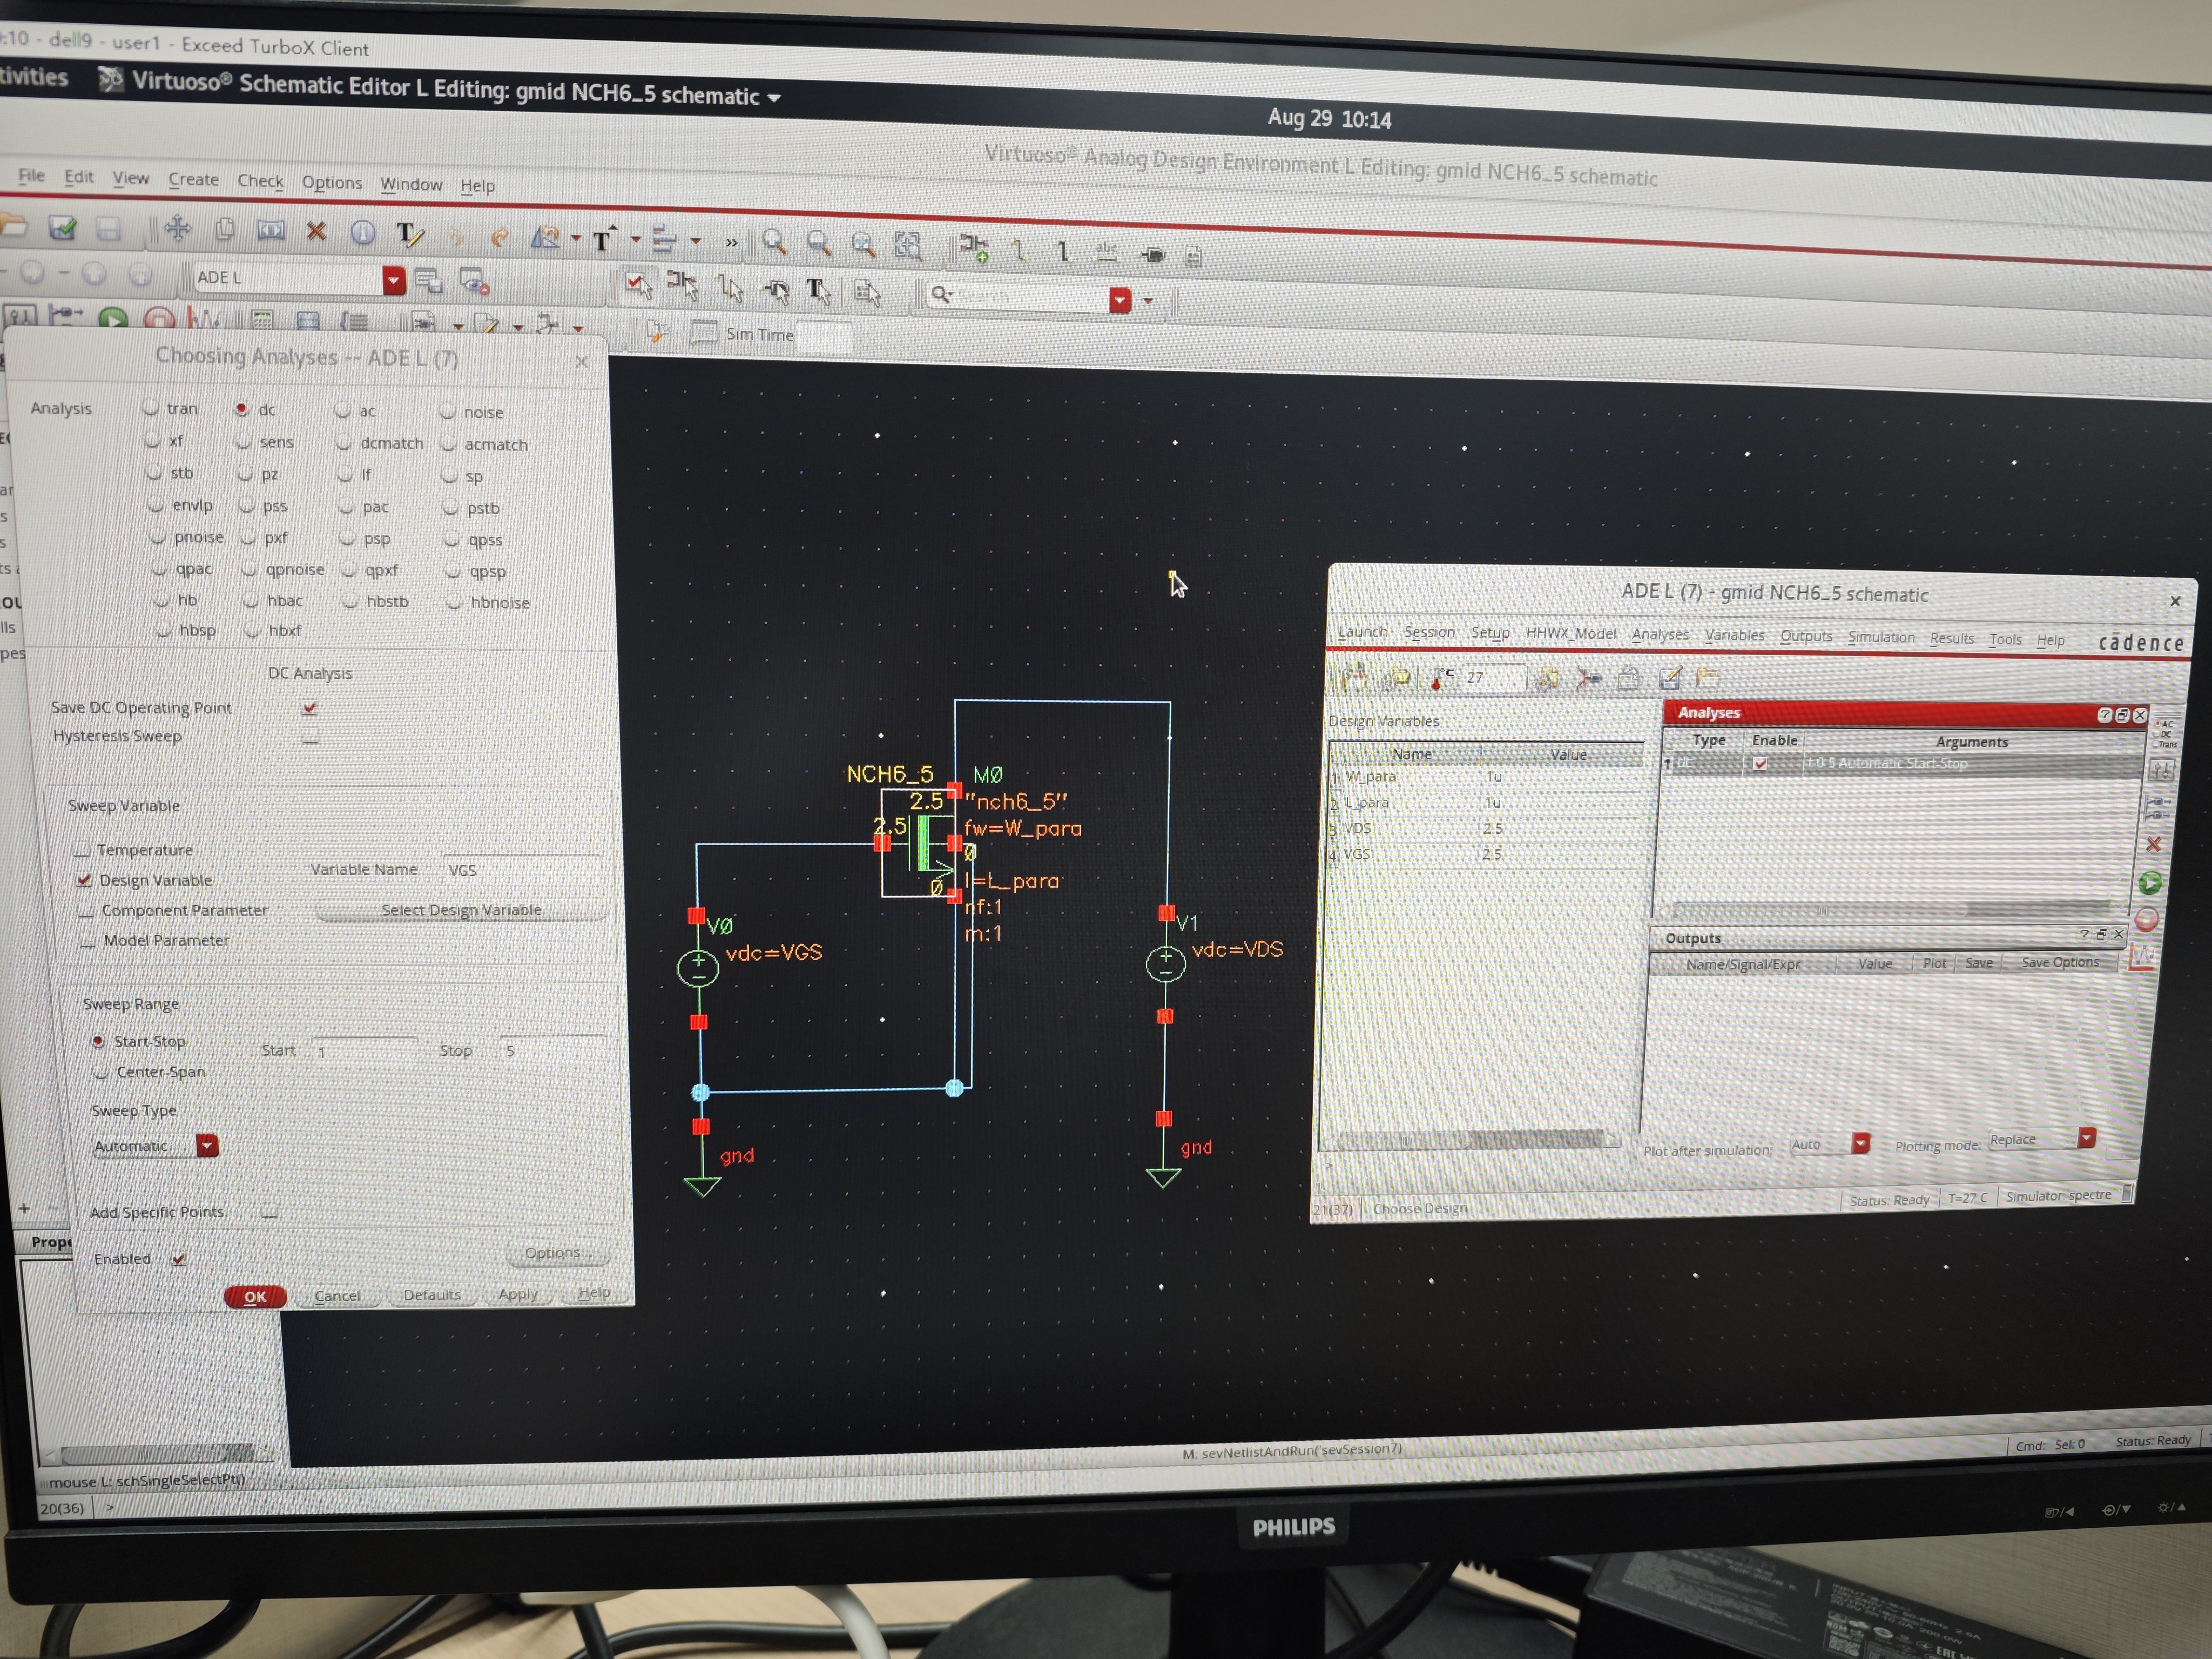
Task: Open the Options menu in Schematic Editor
Action: pyautogui.click(x=332, y=183)
